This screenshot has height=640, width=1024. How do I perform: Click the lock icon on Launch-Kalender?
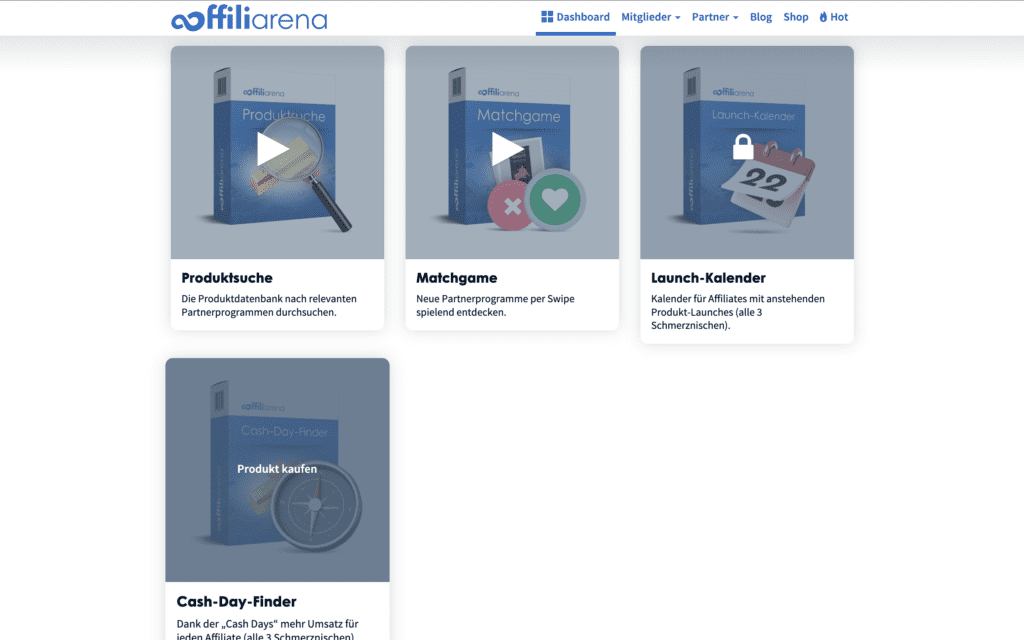click(743, 147)
